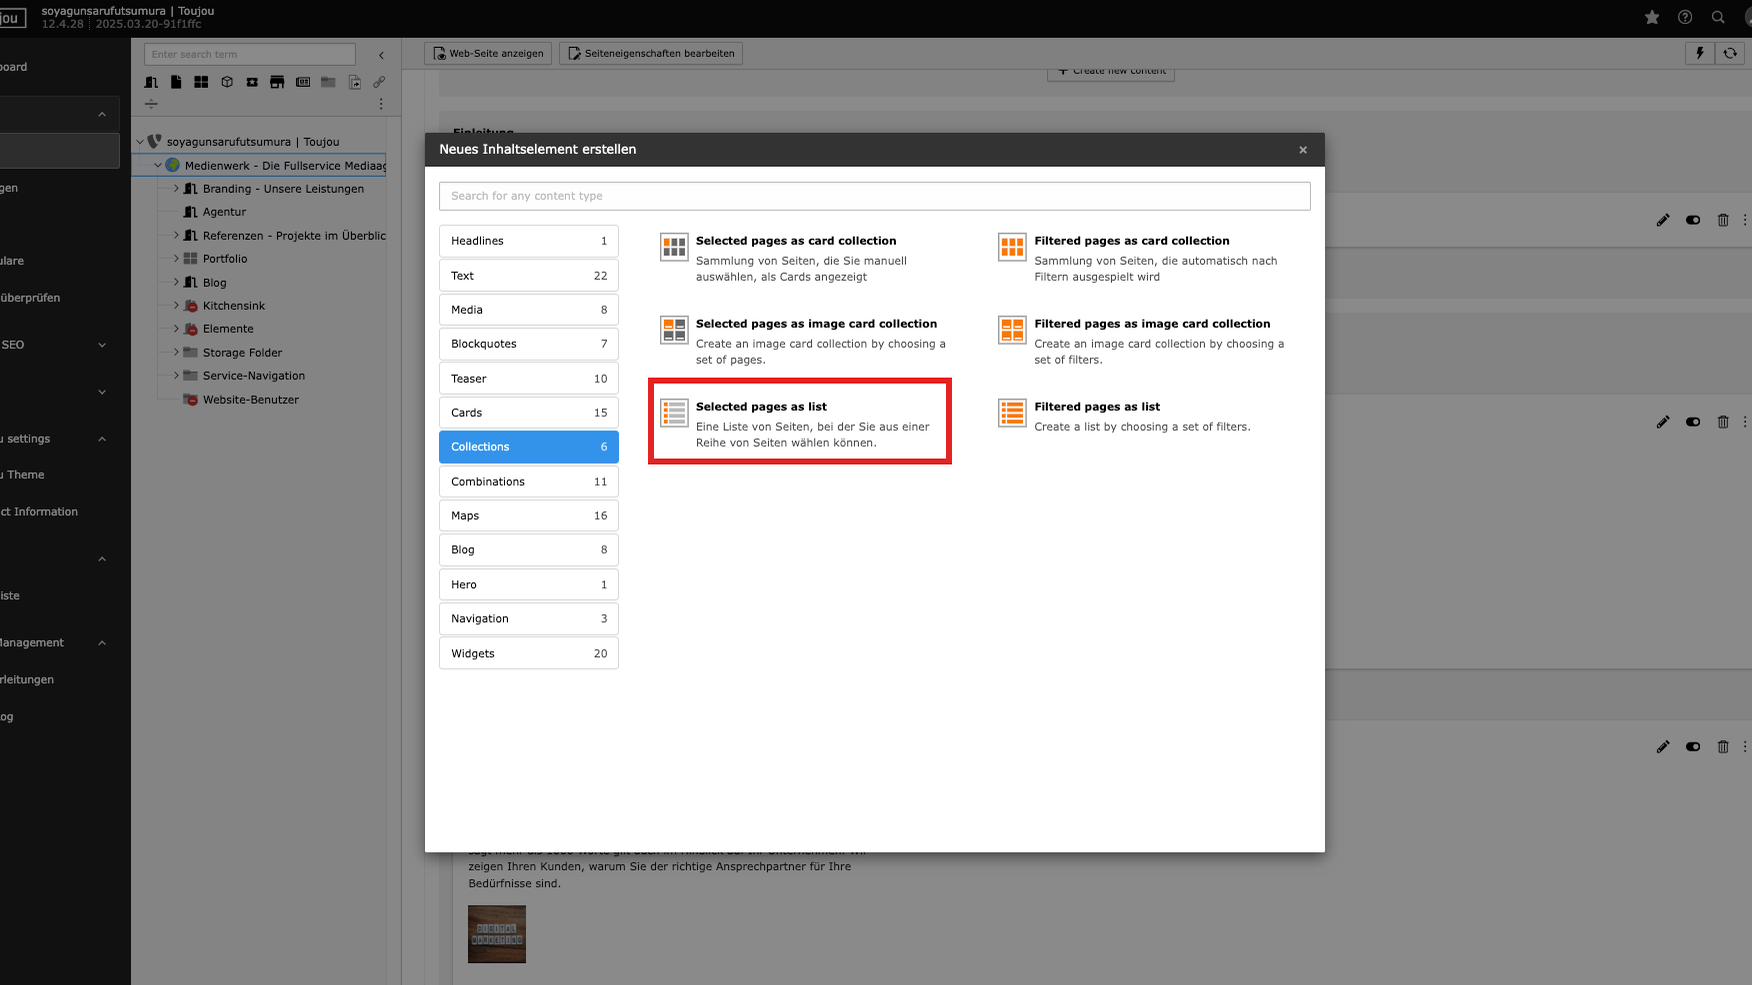Close the Neues Inhaltselement erstellen dialog
This screenshot has height=985, width=1752.
coord(1302,150)
